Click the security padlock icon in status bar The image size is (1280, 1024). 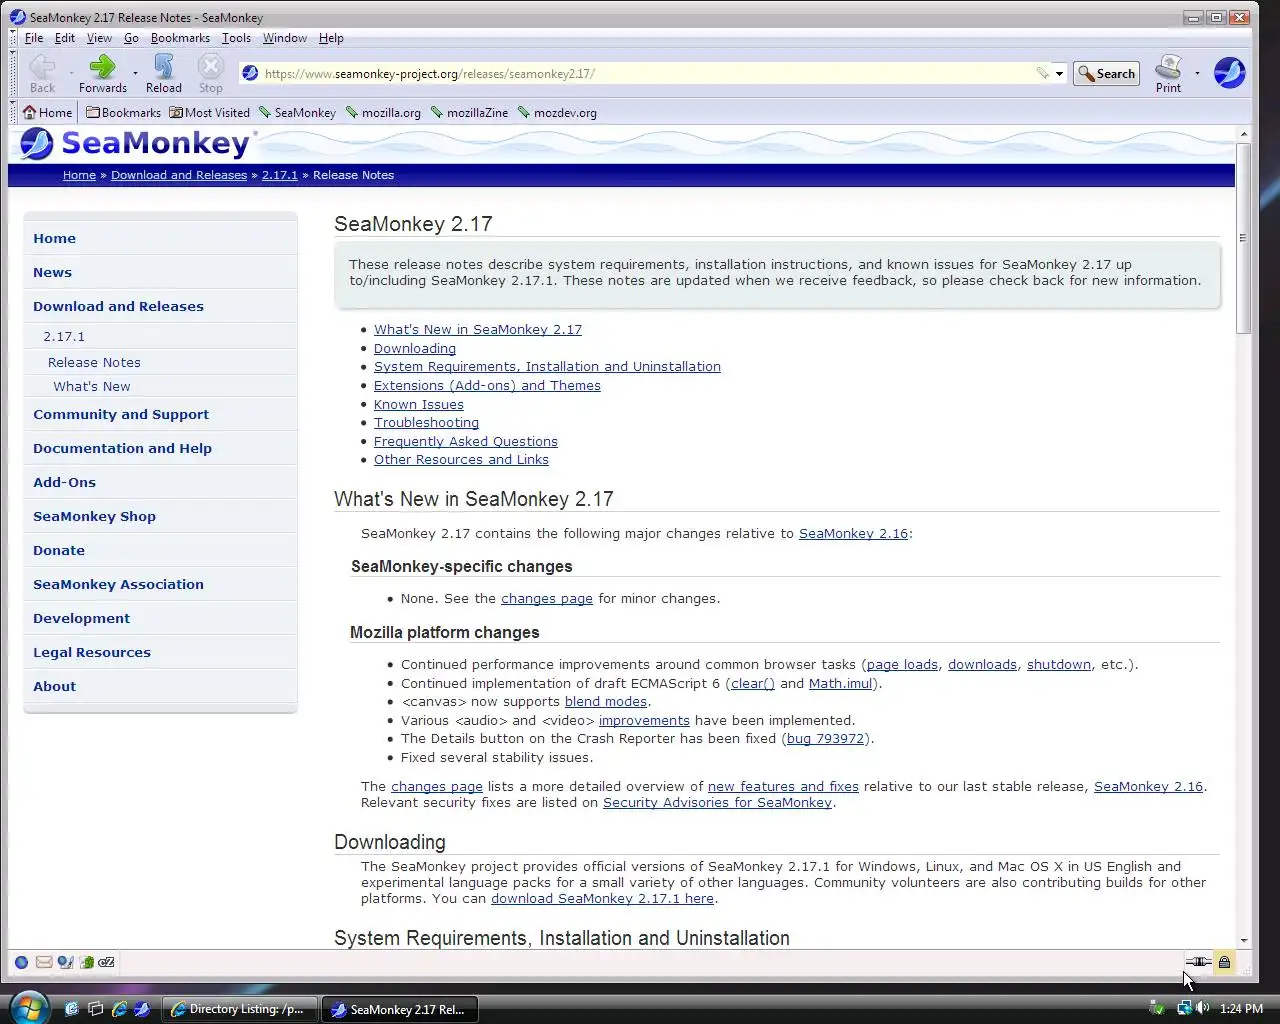pyautogui.click(x=1224, y=962)
